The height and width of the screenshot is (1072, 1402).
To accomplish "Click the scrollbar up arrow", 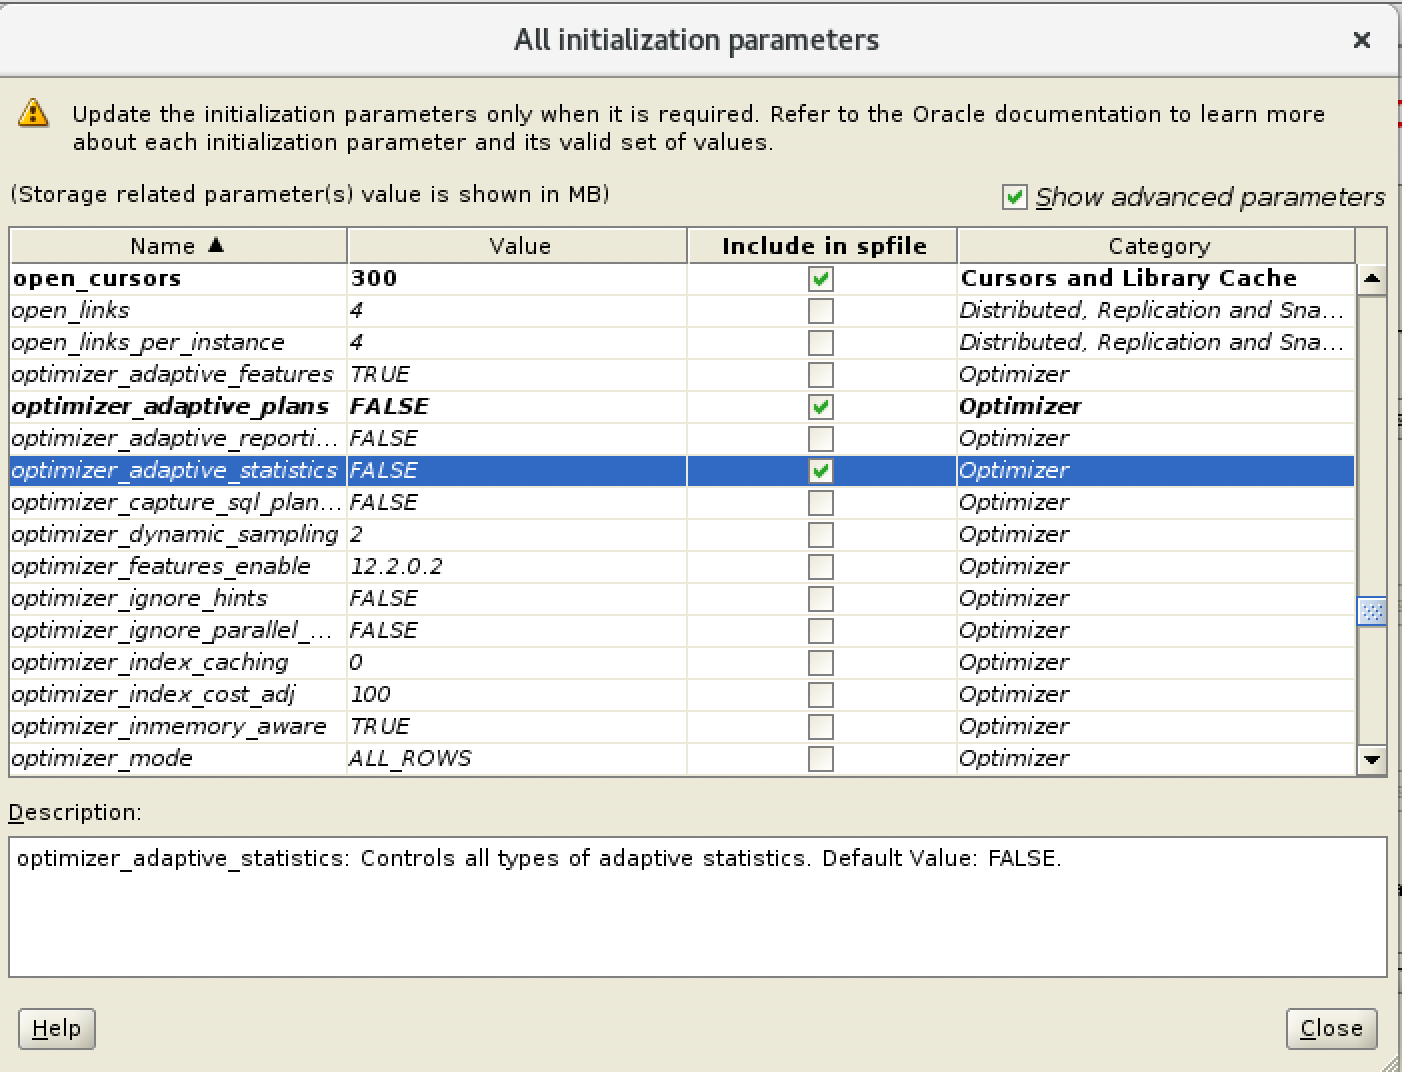I will (1371, 279).
